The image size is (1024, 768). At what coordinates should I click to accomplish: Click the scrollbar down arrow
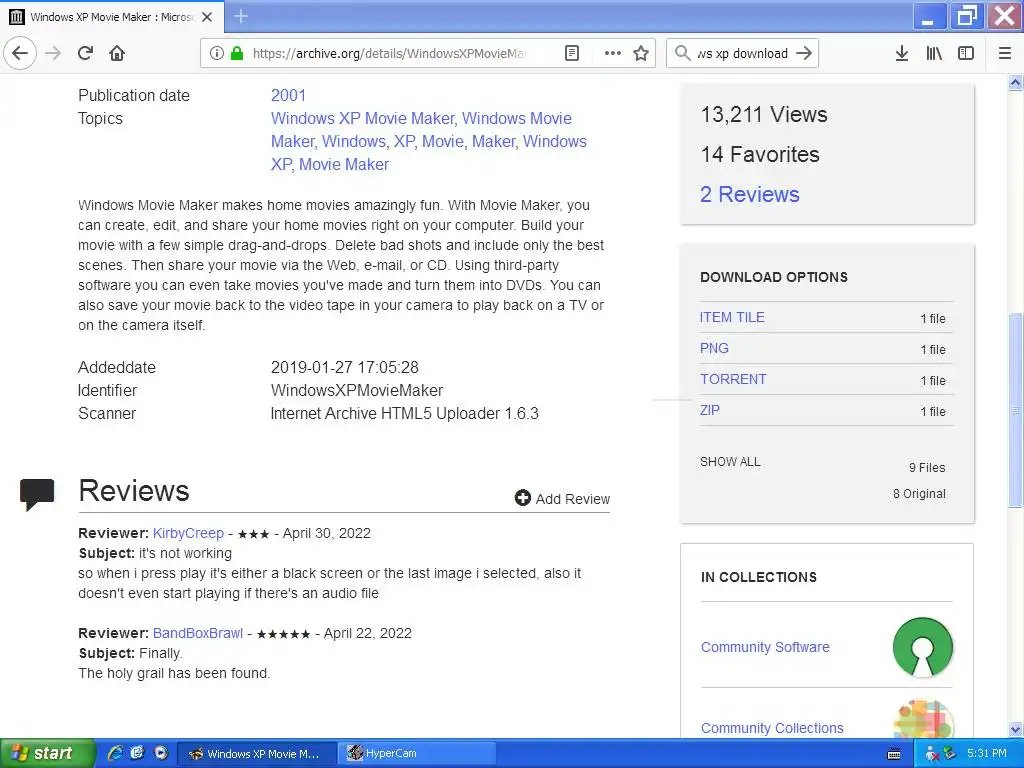pyautogui.click(x=1015, y=729)
